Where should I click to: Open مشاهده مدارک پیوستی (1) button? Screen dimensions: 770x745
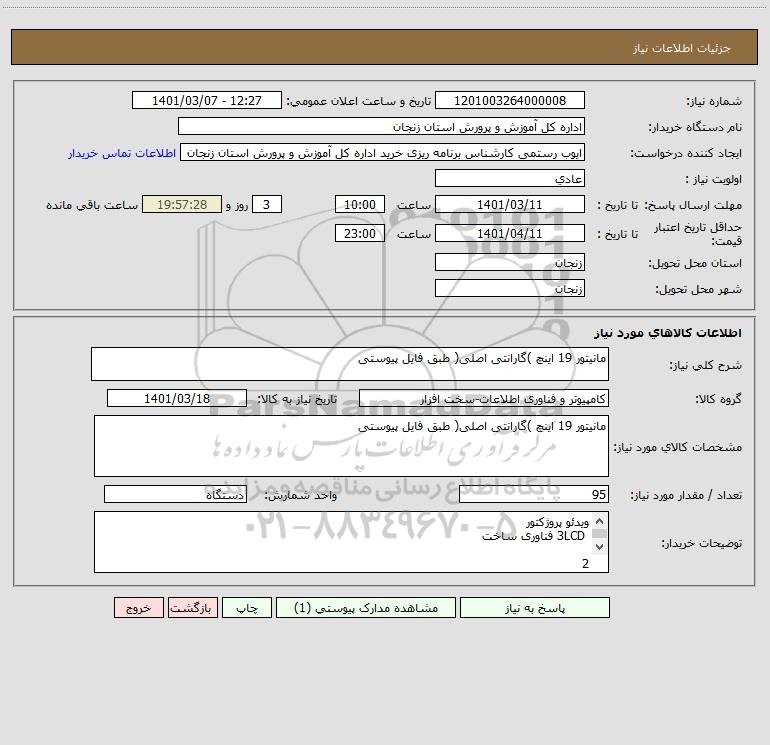(366, 607)
